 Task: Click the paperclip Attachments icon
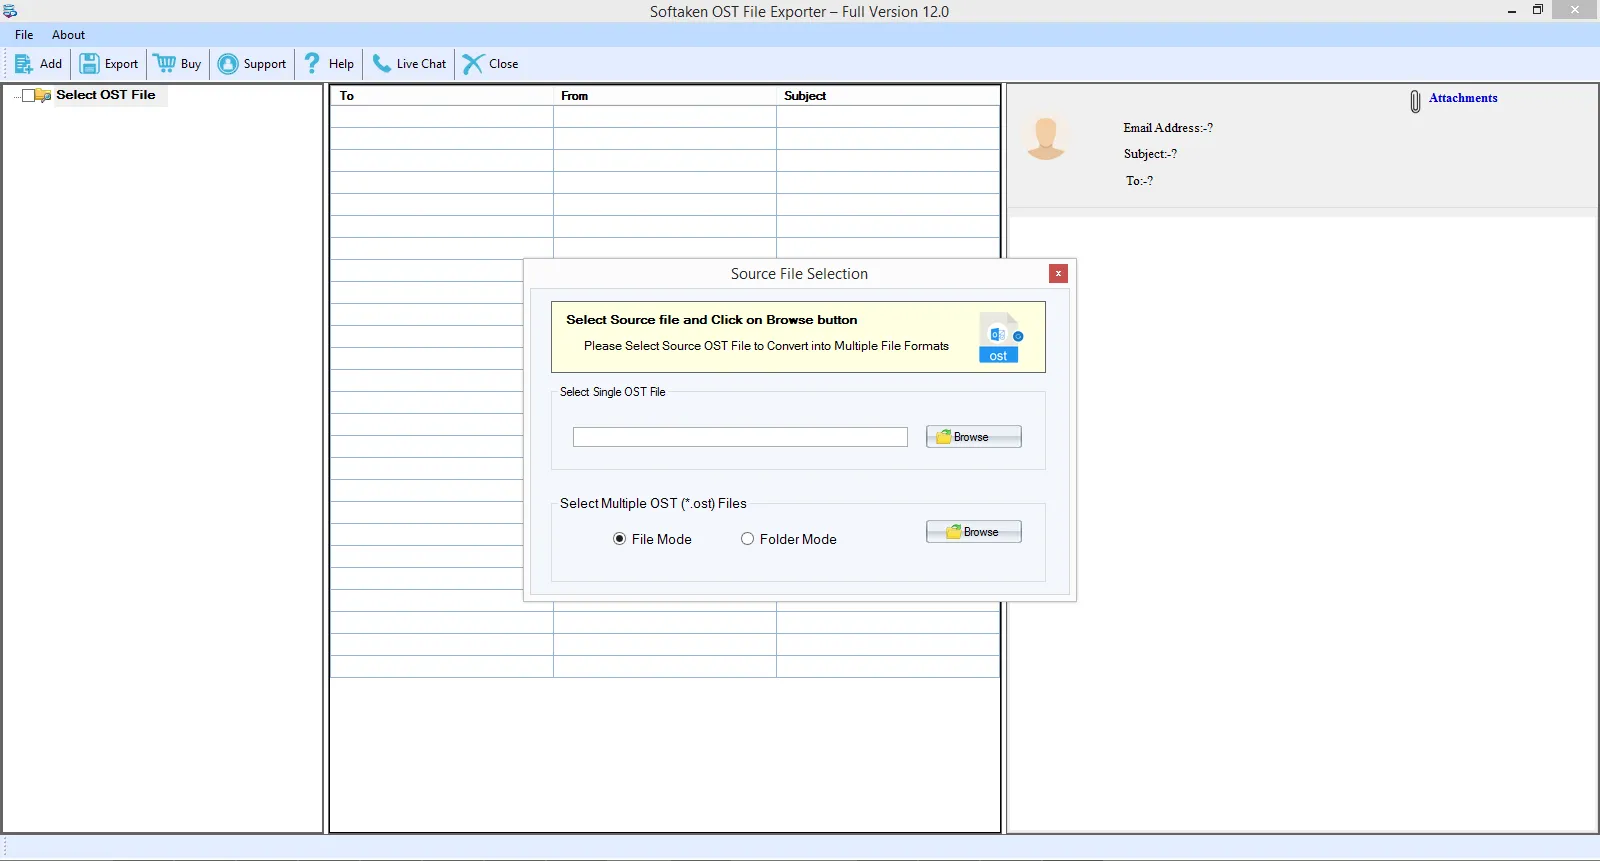point(1415,101)
